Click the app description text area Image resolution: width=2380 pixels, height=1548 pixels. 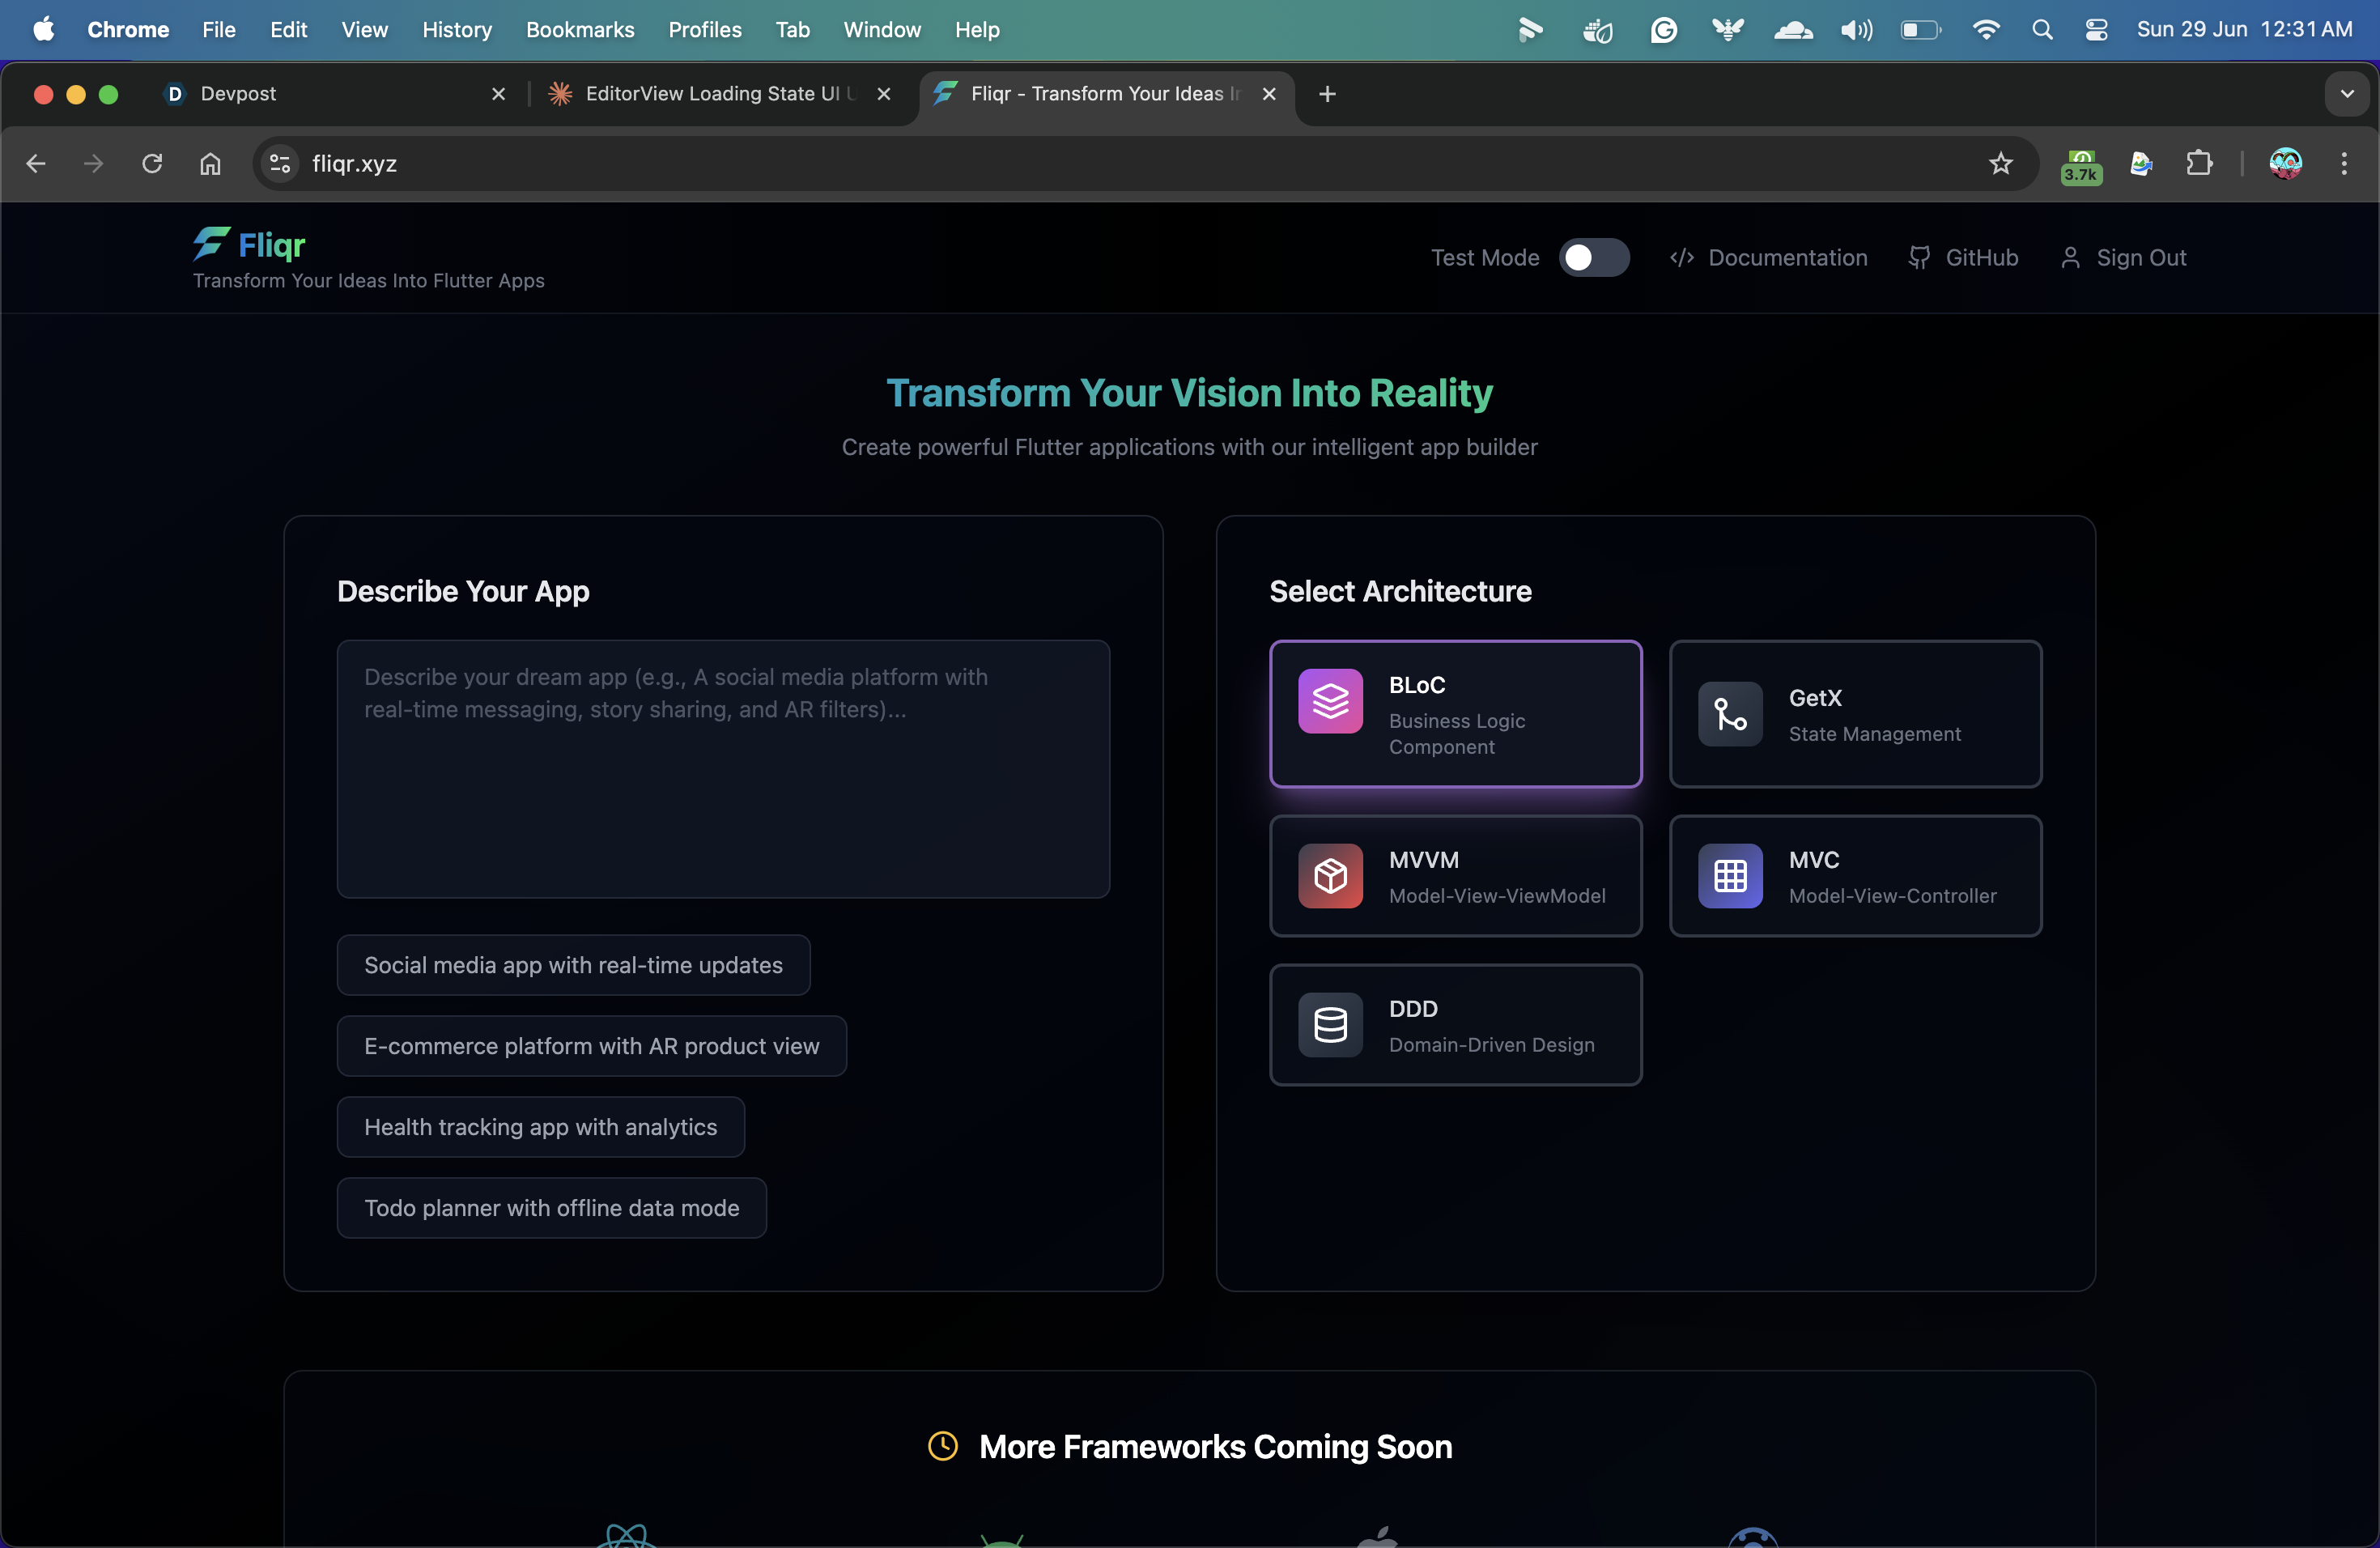pos(723,769)
